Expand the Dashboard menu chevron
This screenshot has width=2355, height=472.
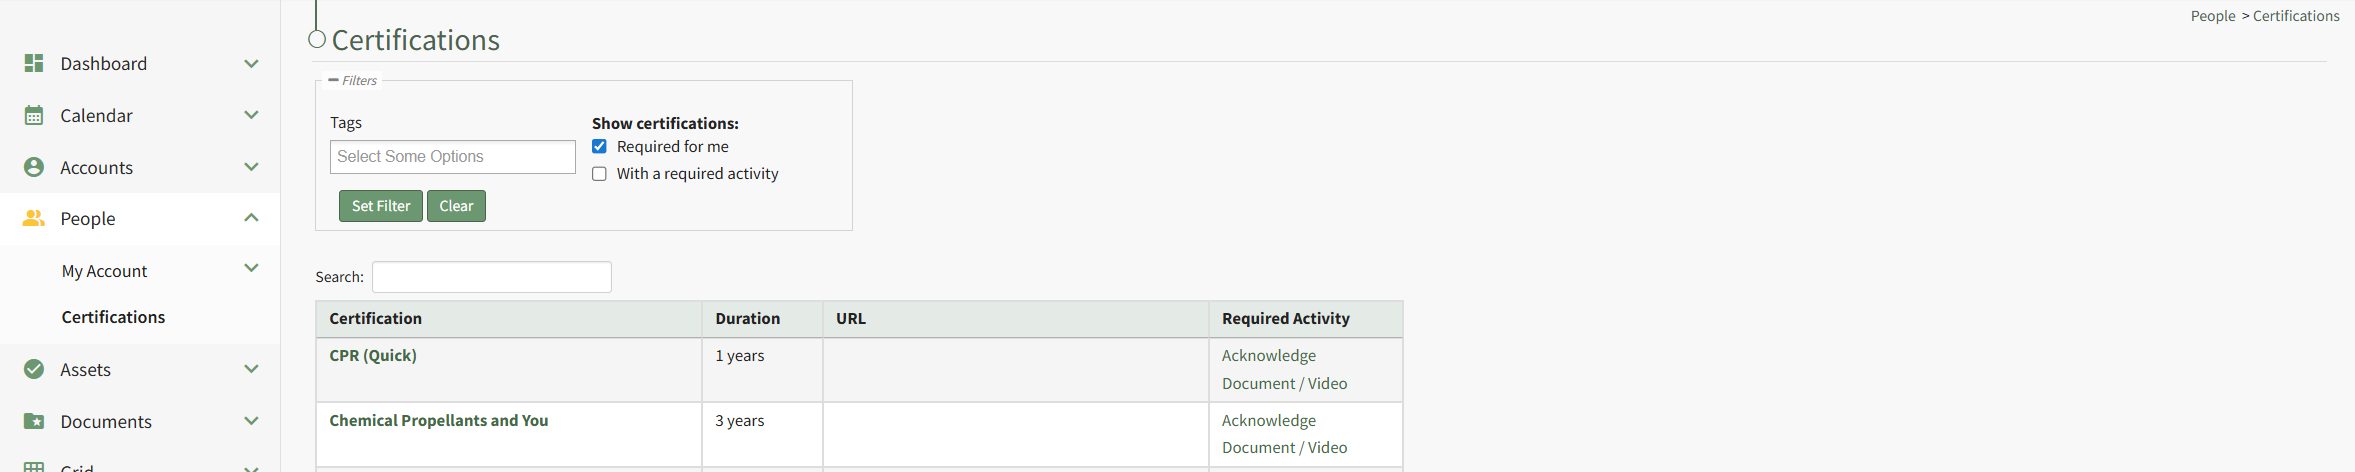click(251, 63)
